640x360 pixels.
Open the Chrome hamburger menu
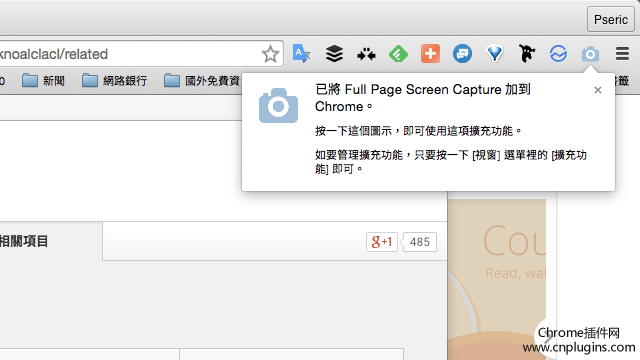pyautogui.click(x=622, y=53)
